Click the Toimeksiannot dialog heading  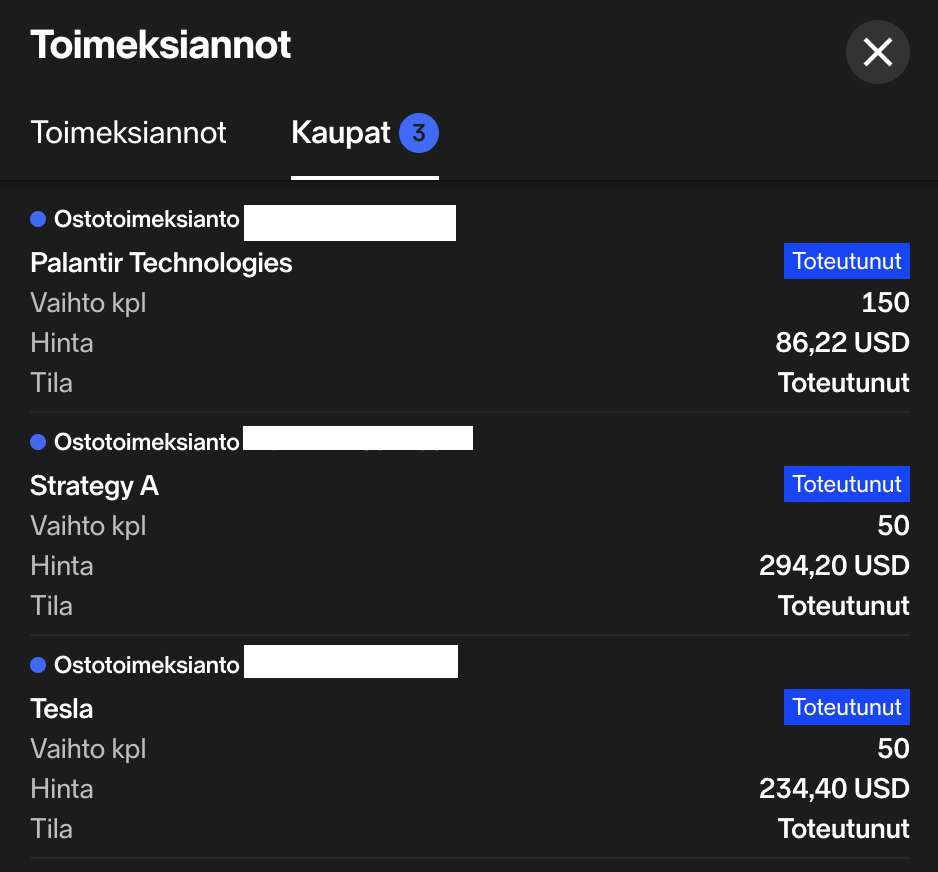pos(160,45)
